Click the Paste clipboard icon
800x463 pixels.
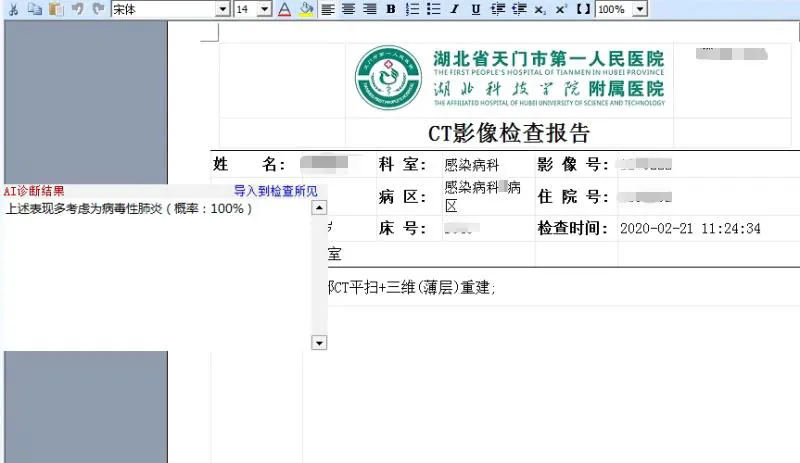pos(57,9)
